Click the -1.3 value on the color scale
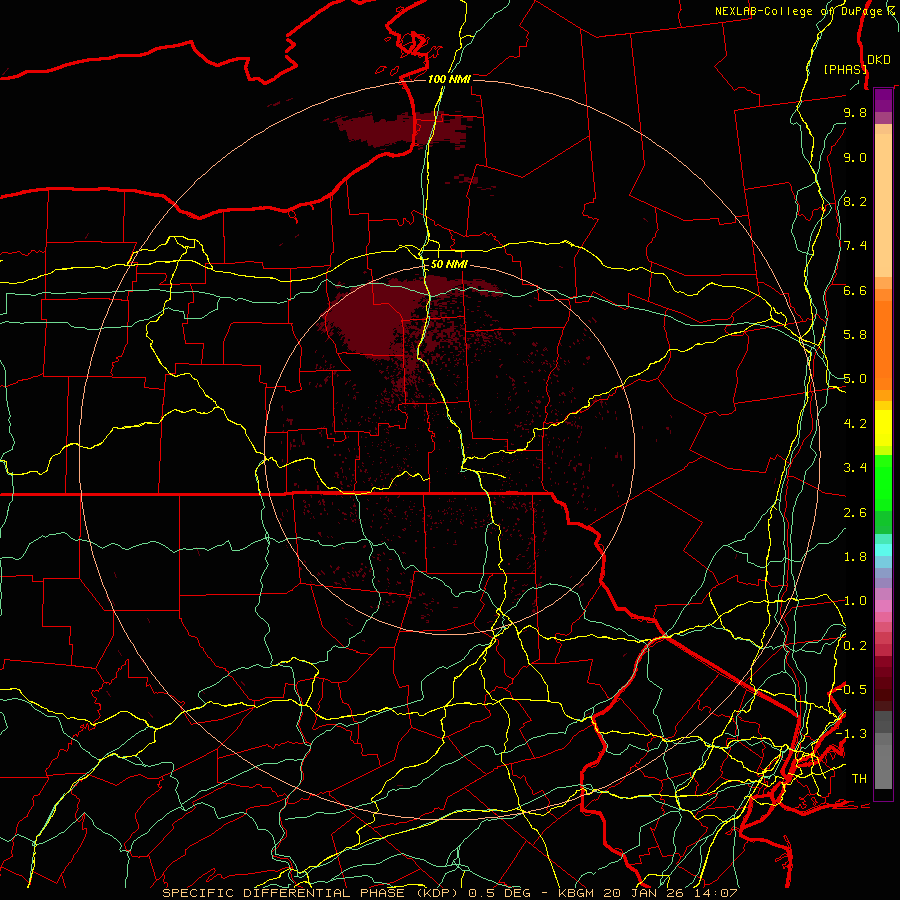This screenshot has width=900, height=900. [851, 734]
